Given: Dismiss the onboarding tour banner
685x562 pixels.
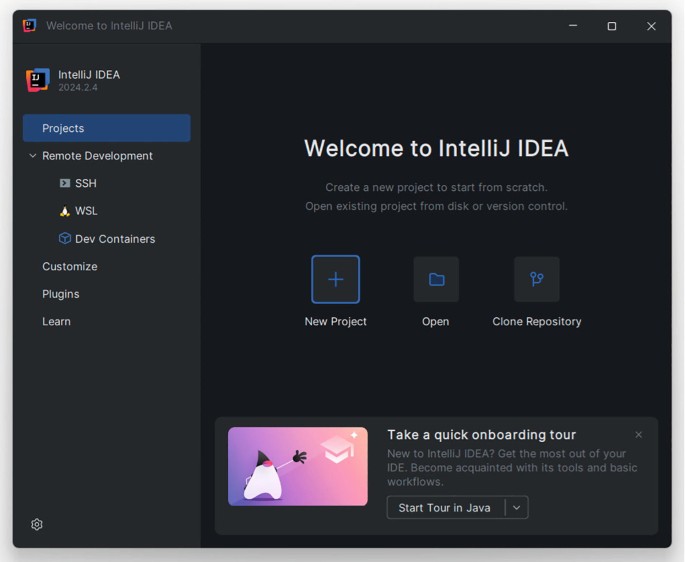Looking at the screenshot, I should 639,435.
